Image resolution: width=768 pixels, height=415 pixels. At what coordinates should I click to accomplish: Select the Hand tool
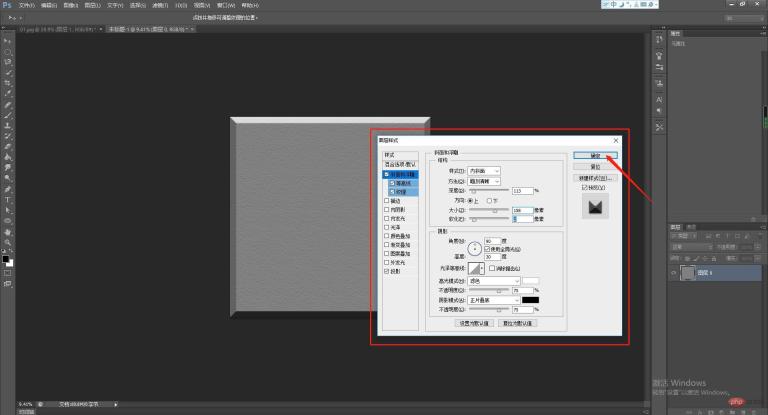[x=8, y=231]
